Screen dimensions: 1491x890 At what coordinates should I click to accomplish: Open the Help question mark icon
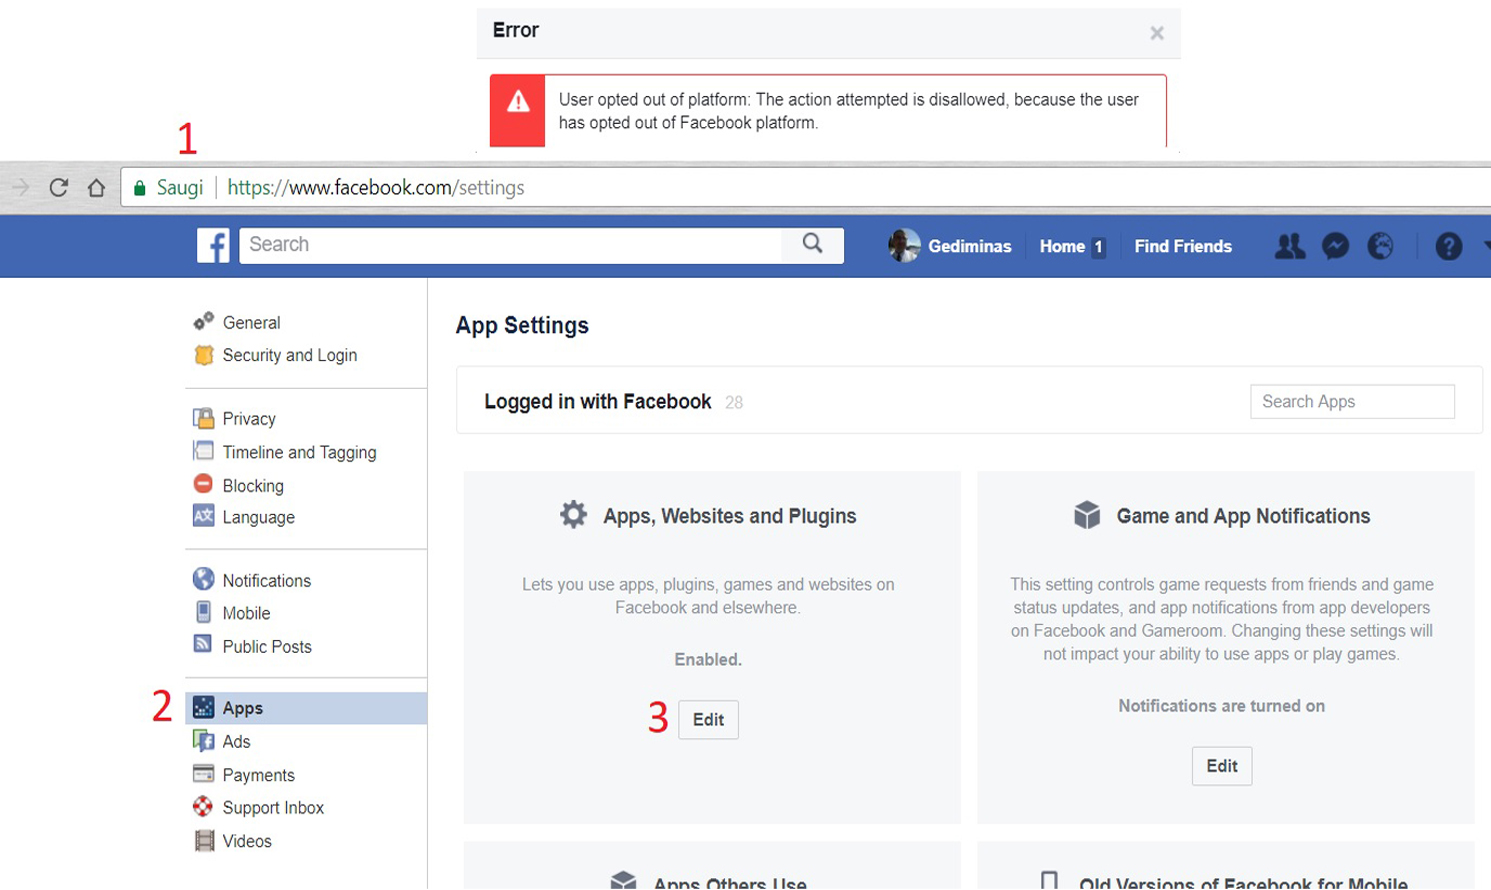click(1449, 246)
